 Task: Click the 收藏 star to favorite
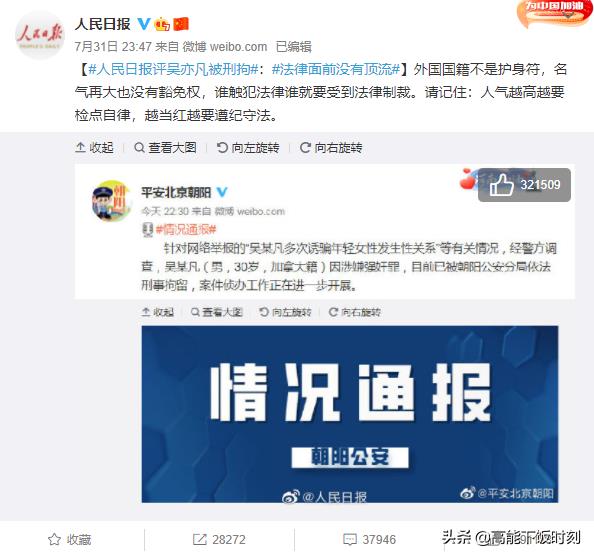pos(70,539)
